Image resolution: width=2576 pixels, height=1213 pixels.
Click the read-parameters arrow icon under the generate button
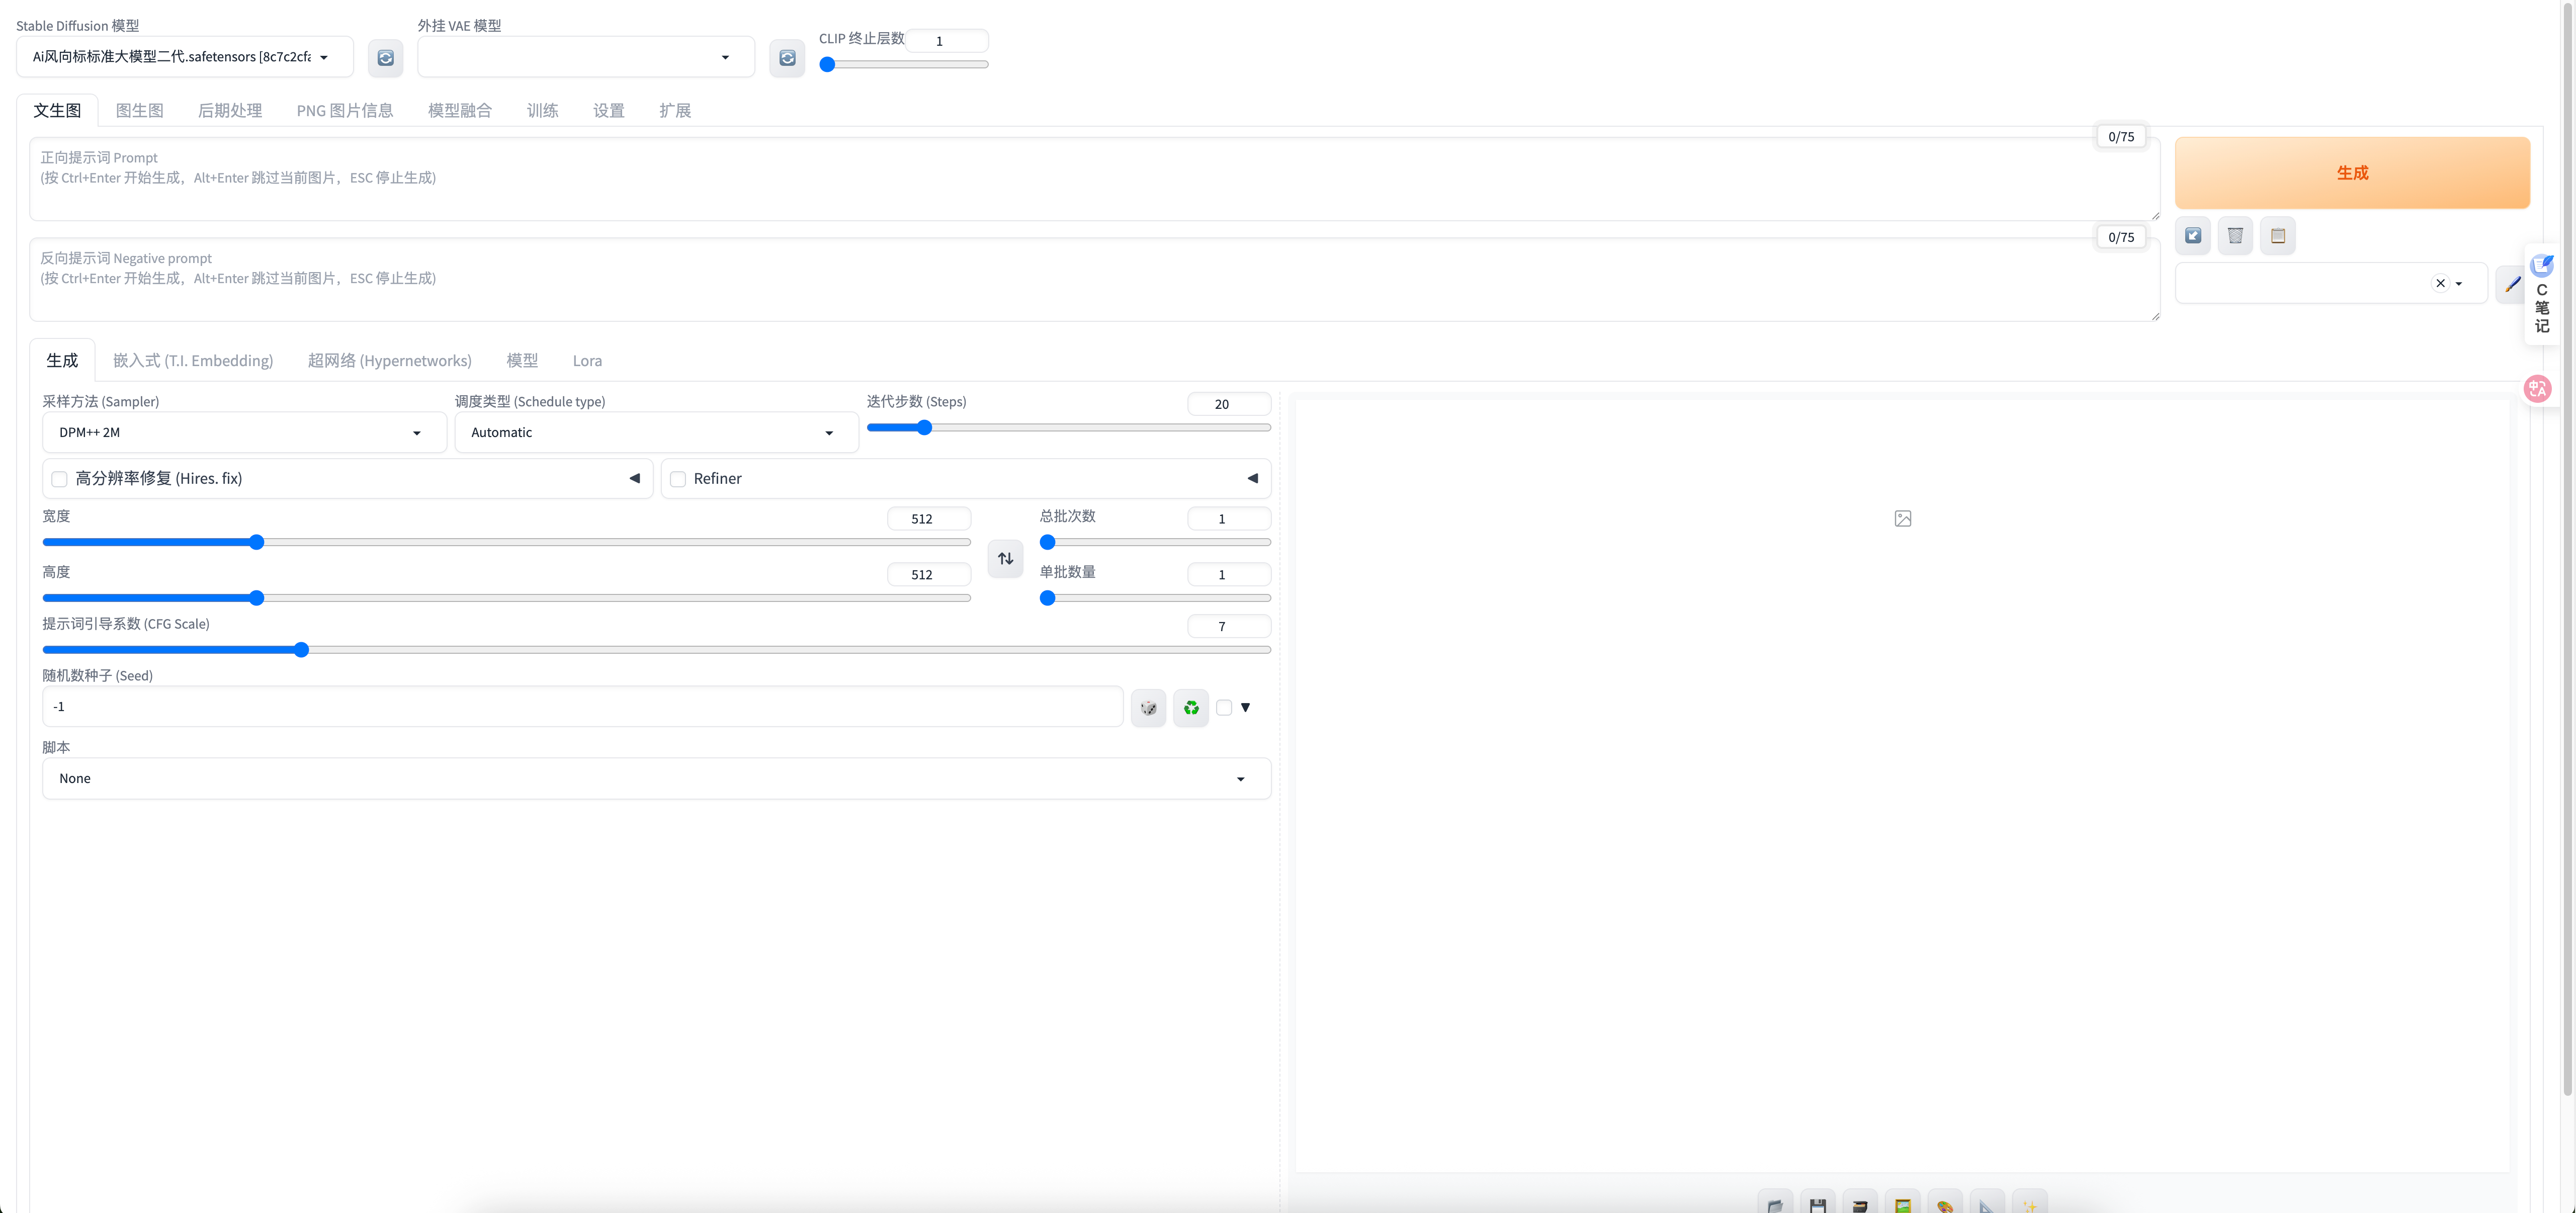point(2193,236)
